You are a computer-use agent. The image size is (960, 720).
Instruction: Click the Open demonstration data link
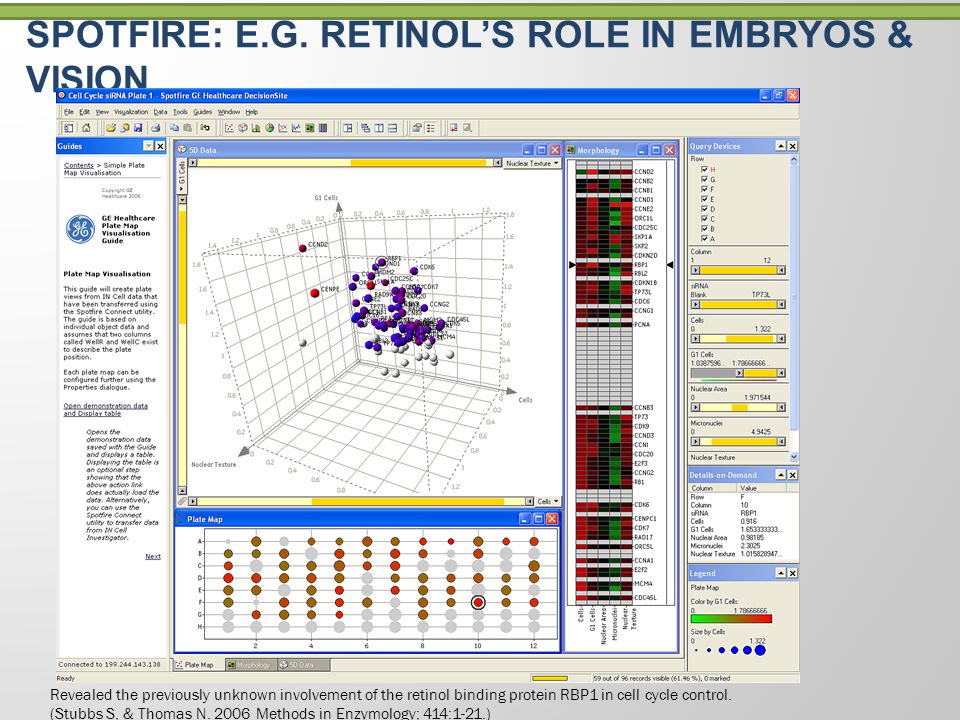point(105,410)
